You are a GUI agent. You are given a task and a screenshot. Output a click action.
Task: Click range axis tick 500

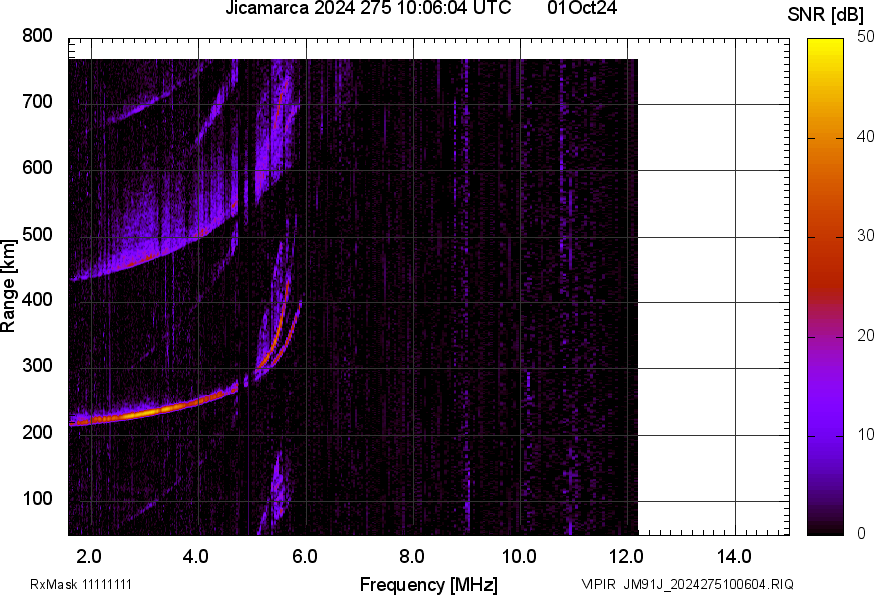coord(37,234)
